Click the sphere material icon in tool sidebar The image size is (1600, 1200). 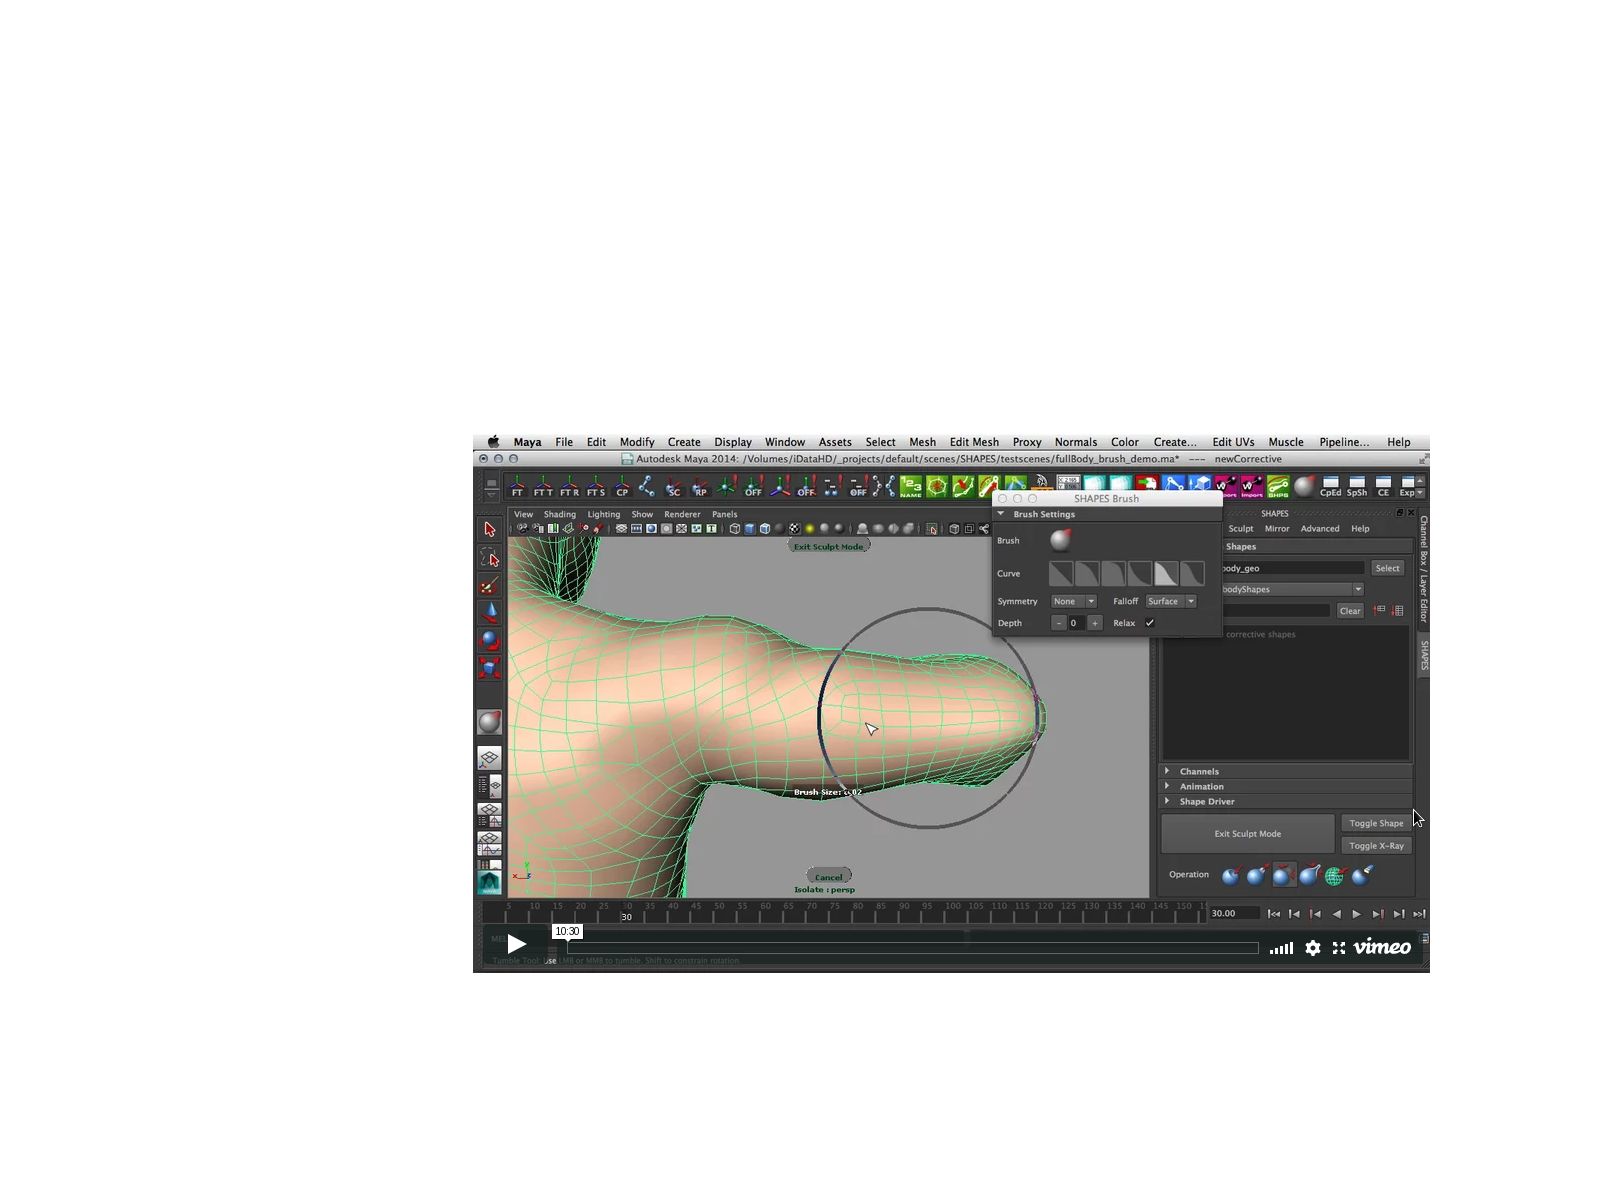[491, 721]
